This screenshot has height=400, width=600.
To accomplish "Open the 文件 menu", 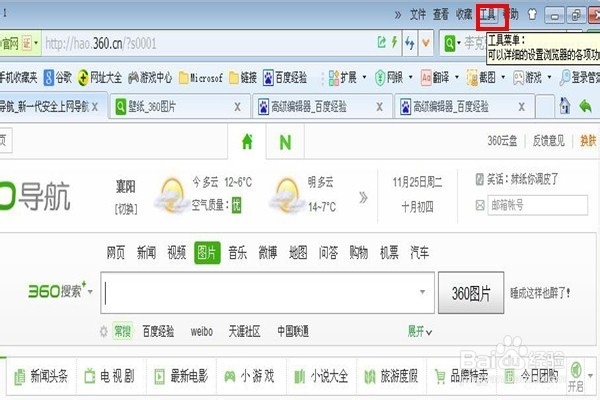I will pos(418,15).
